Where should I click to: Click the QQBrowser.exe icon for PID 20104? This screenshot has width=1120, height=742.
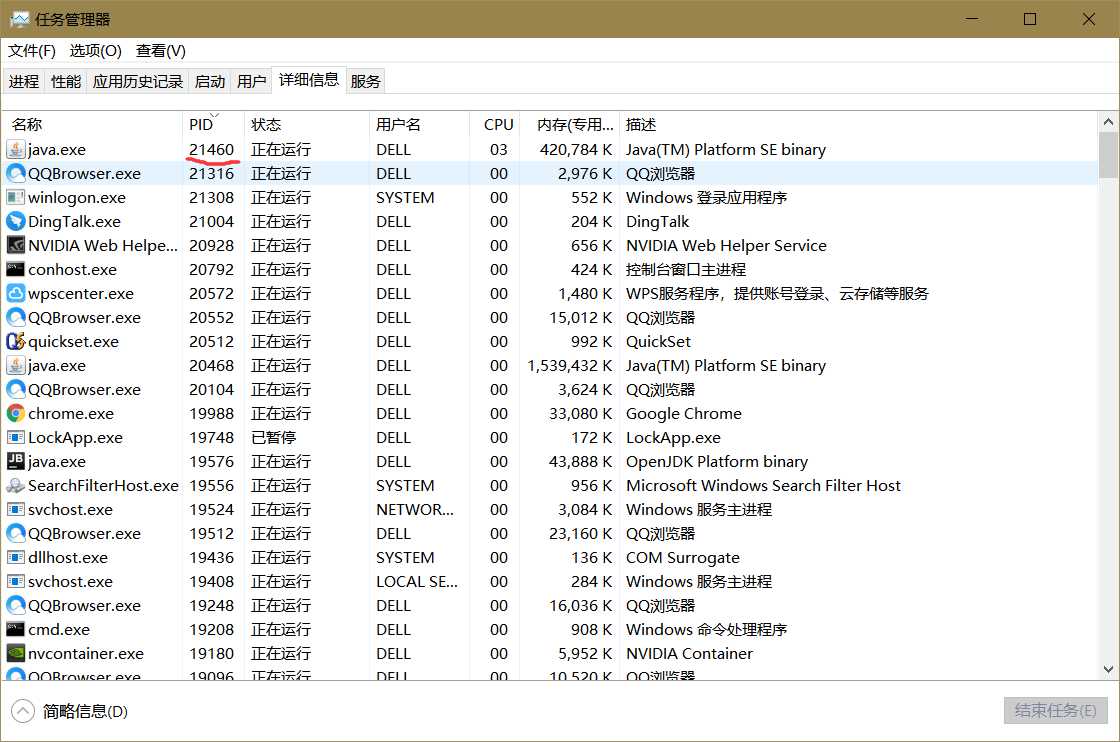pos(16,389)
